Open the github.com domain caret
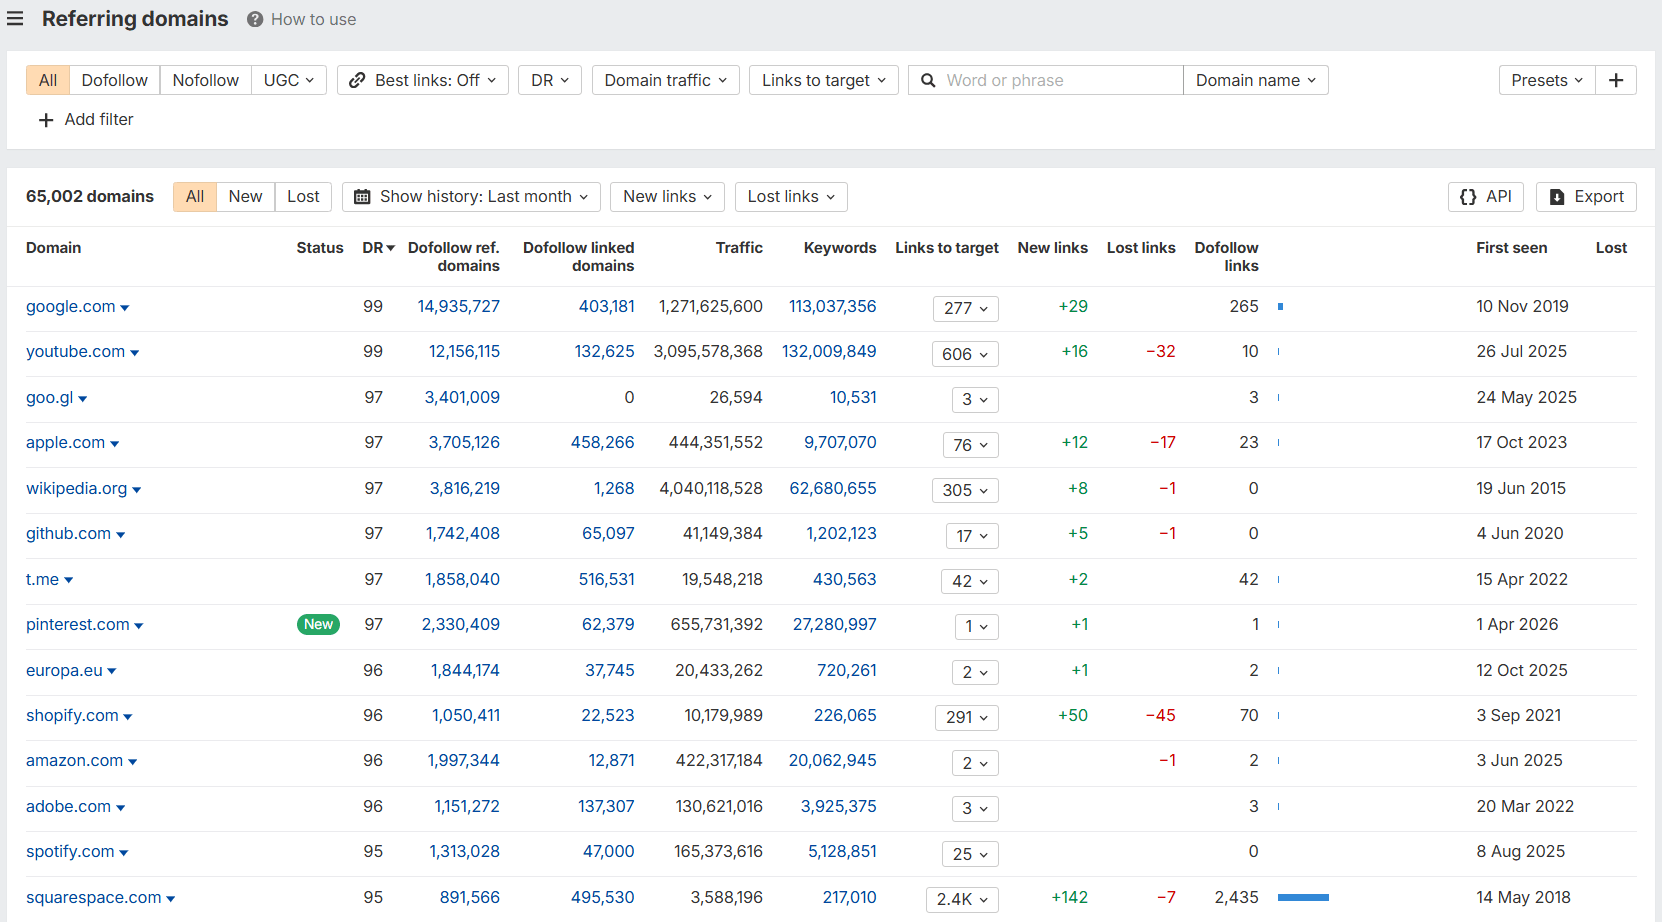This screenshot has height=922, width=1662. tap(121, 535)
